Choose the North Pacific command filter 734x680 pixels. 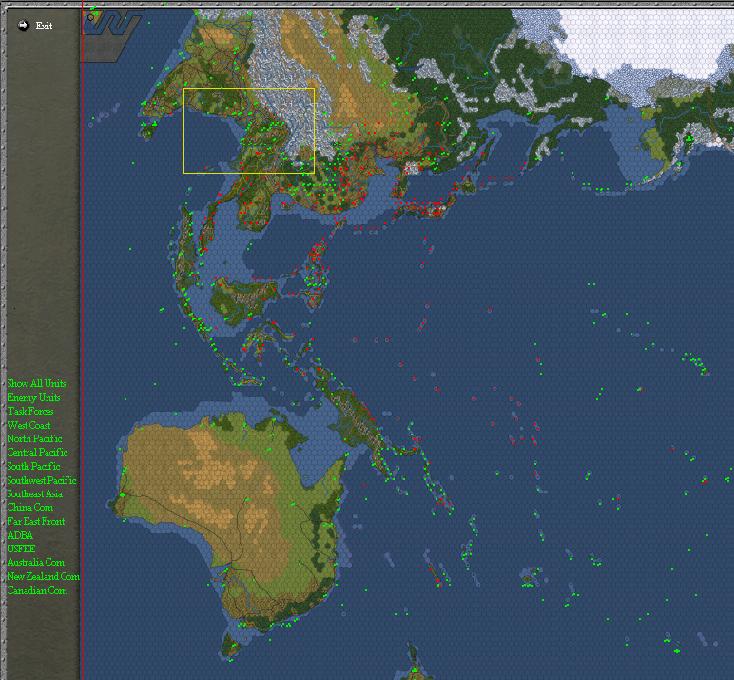click(35, 439)
